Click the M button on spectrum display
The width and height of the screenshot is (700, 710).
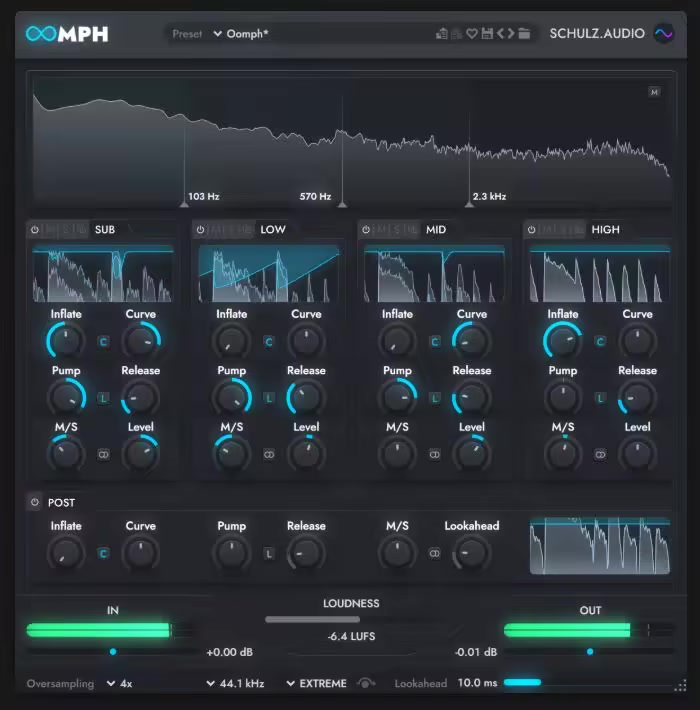pyautogui.click(x=654, y=92)
